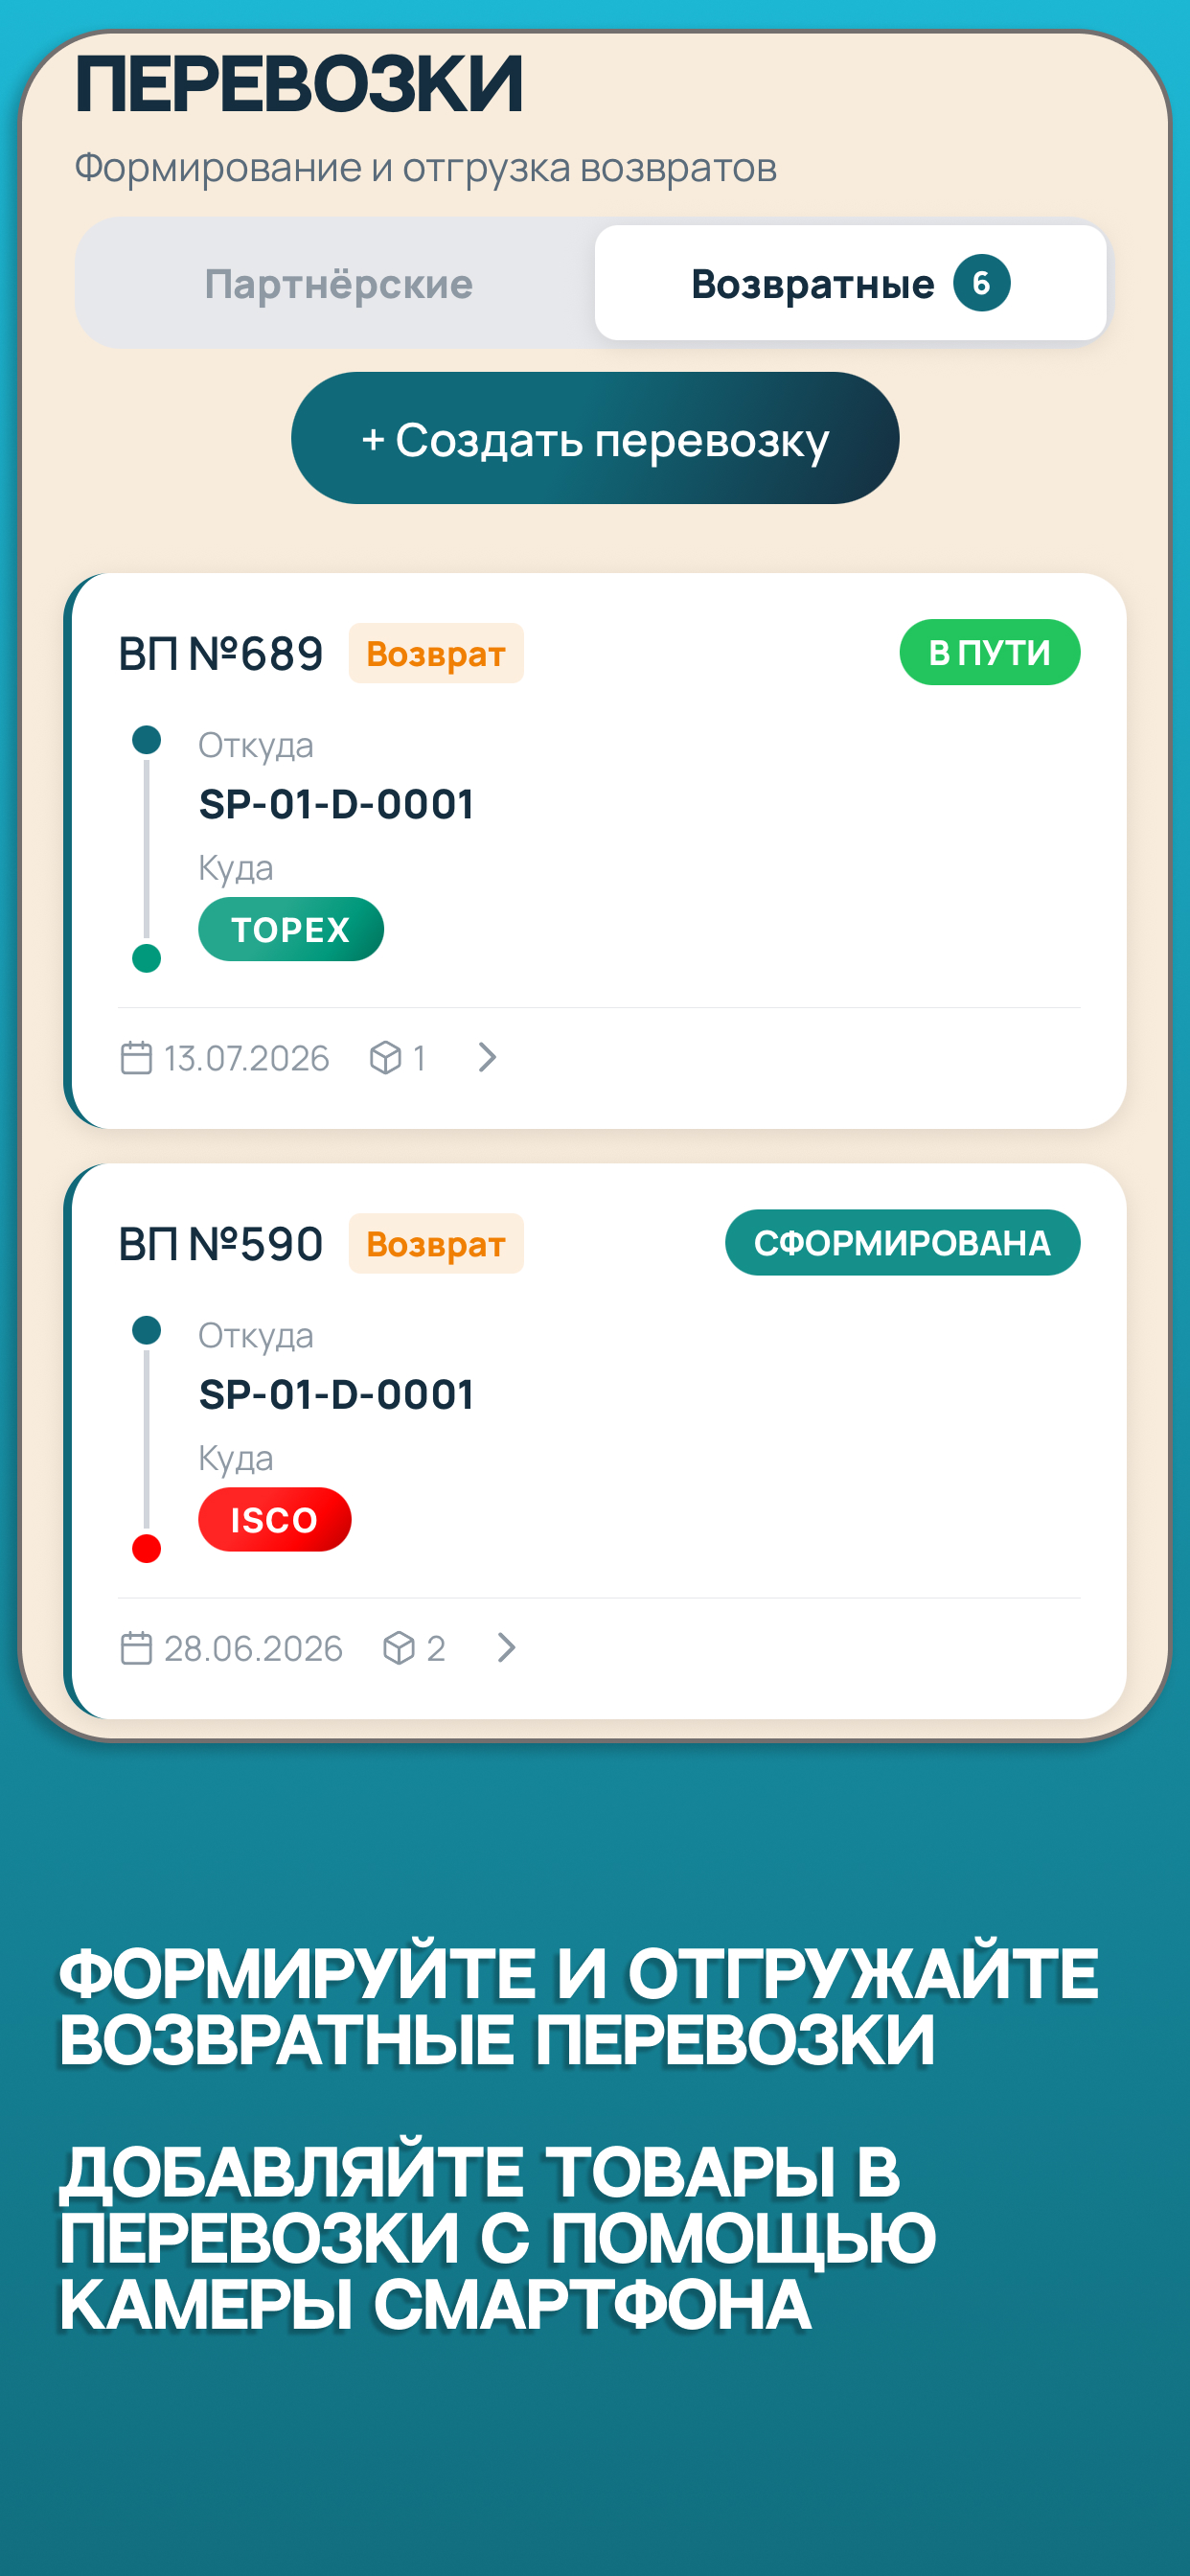Click the count badge 6 on Возвратные
This screenshot has width=1190, height=2576.
click(x=981, y=284)
